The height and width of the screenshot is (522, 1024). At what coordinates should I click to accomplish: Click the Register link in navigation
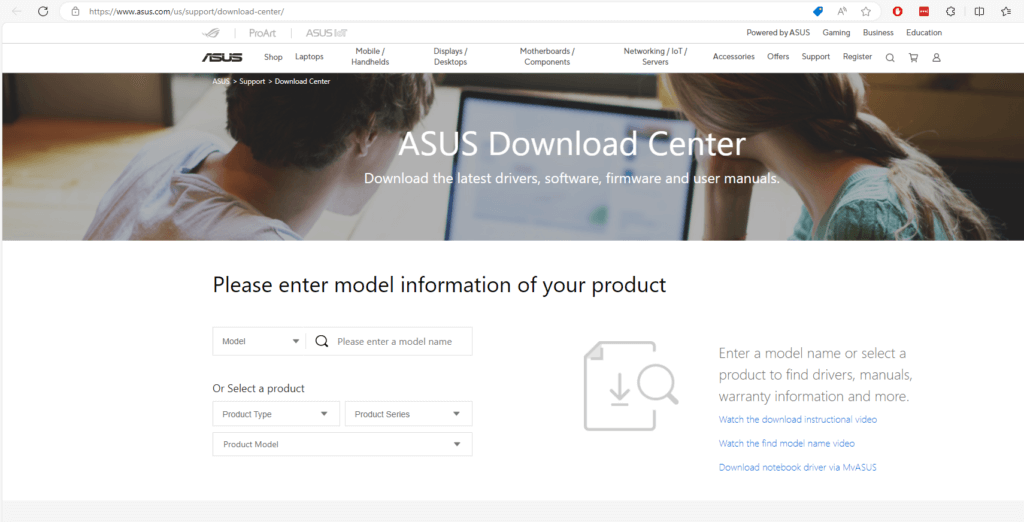857,57
